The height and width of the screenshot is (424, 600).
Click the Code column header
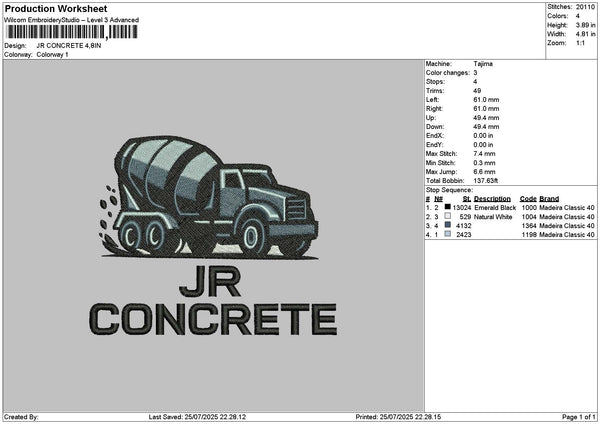click(x=528, y=198)
